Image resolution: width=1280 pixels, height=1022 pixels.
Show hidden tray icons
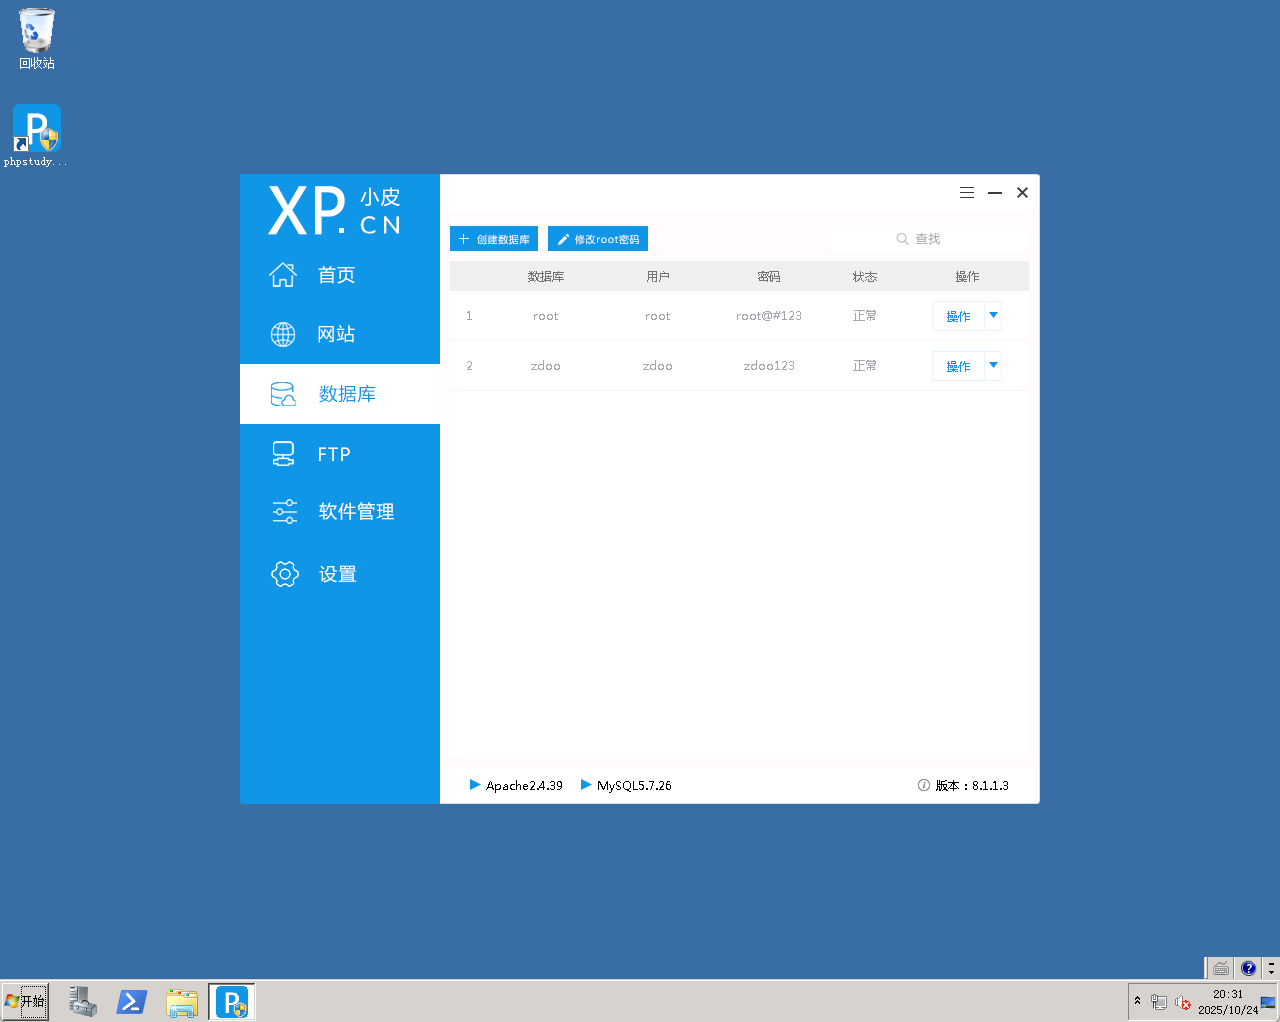(x=1137, y=1001)
